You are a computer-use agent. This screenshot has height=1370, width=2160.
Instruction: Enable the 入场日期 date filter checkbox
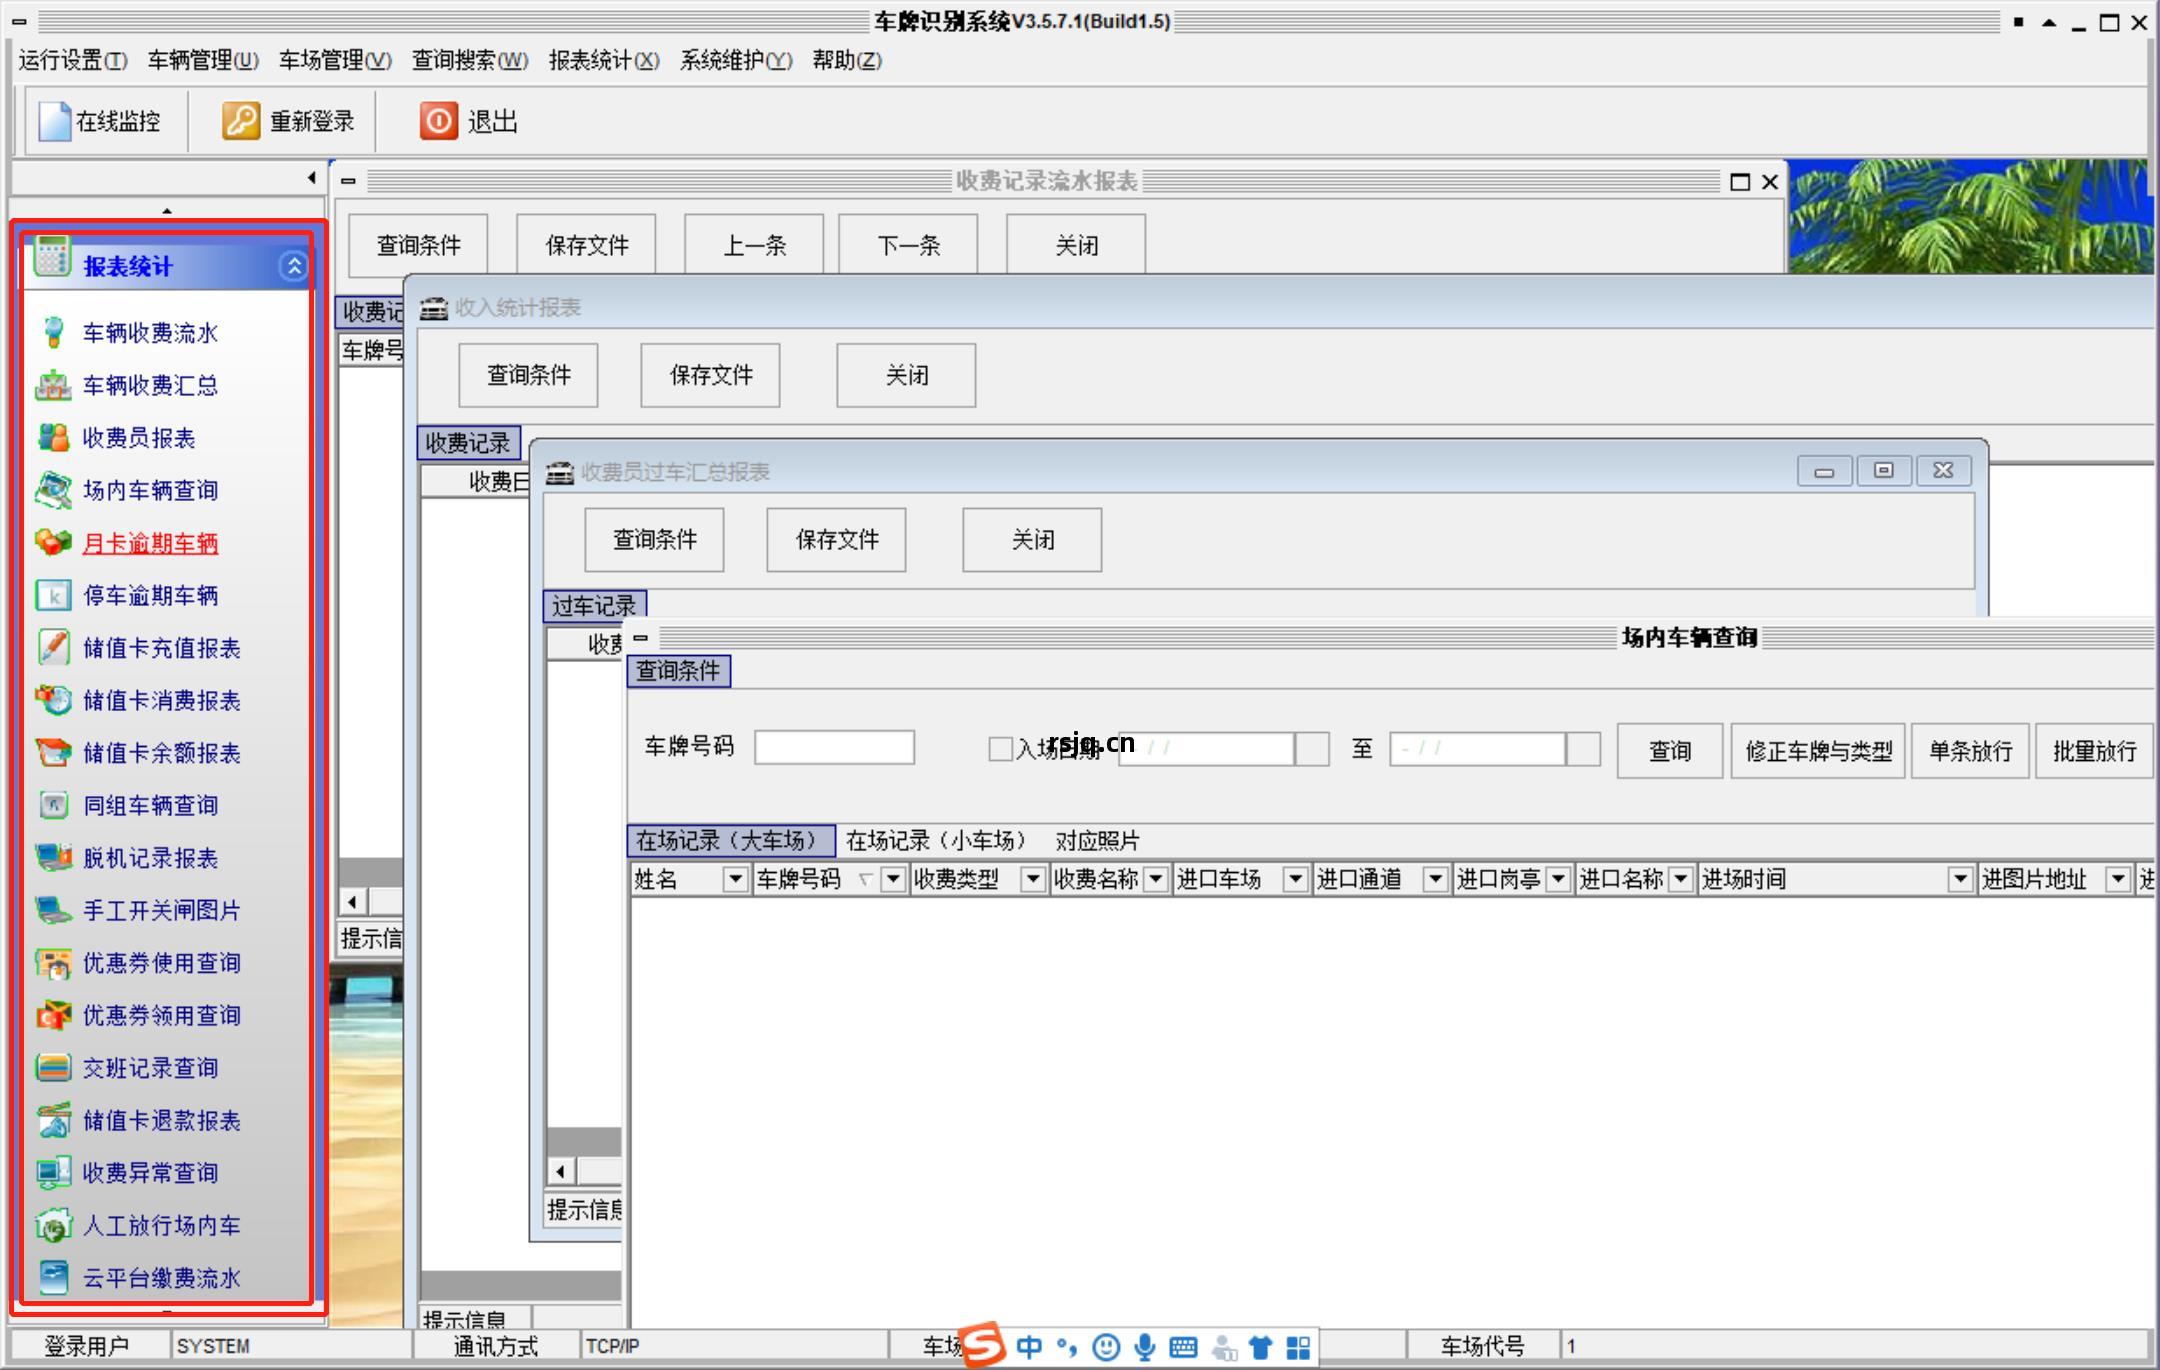tap(999, 749)
